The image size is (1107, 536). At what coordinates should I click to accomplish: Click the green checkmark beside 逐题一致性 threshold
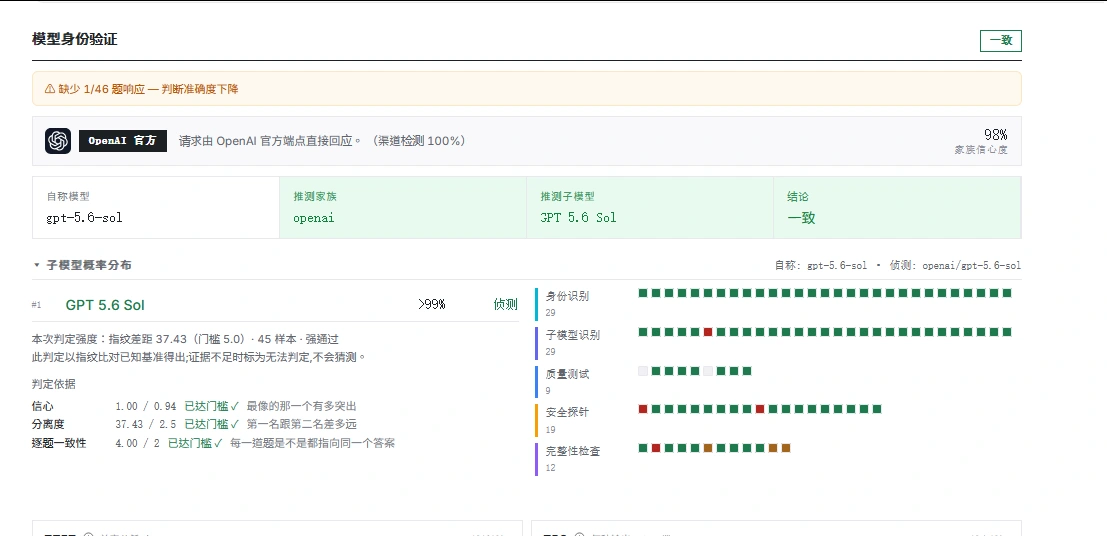point(217,443)
